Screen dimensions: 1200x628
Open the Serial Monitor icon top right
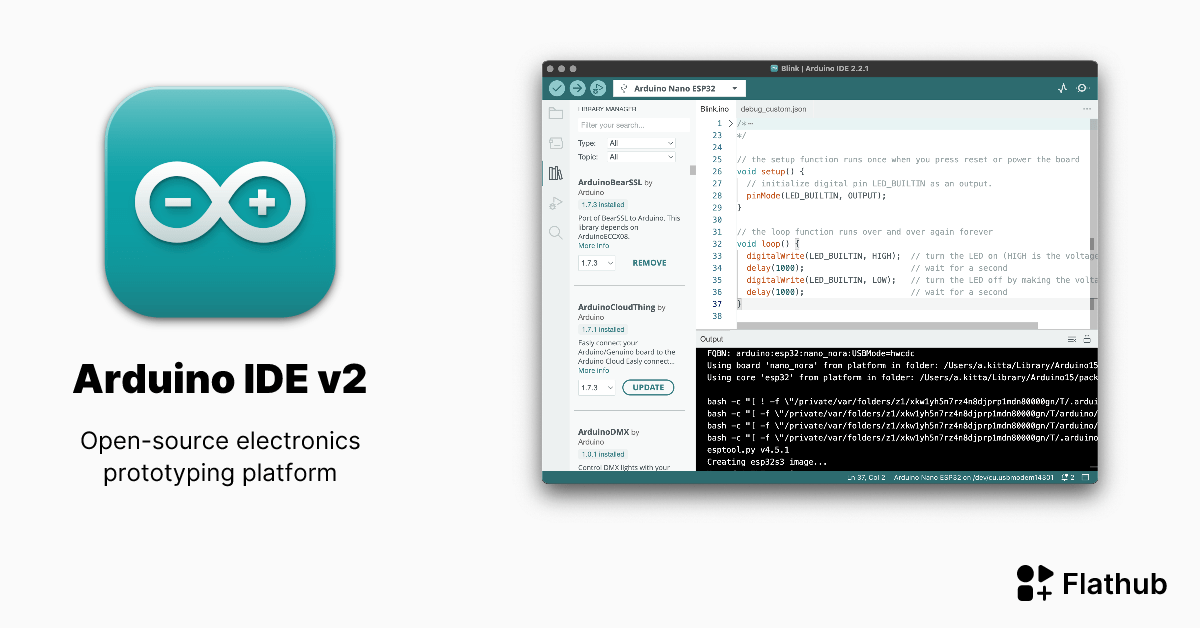pos(1081,88)
